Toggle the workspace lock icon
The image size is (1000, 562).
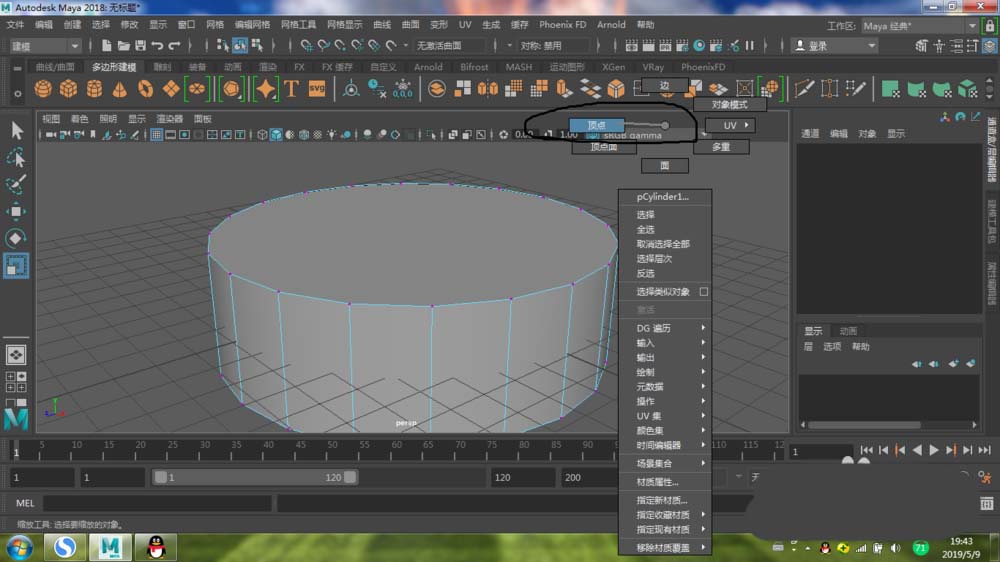989,26
